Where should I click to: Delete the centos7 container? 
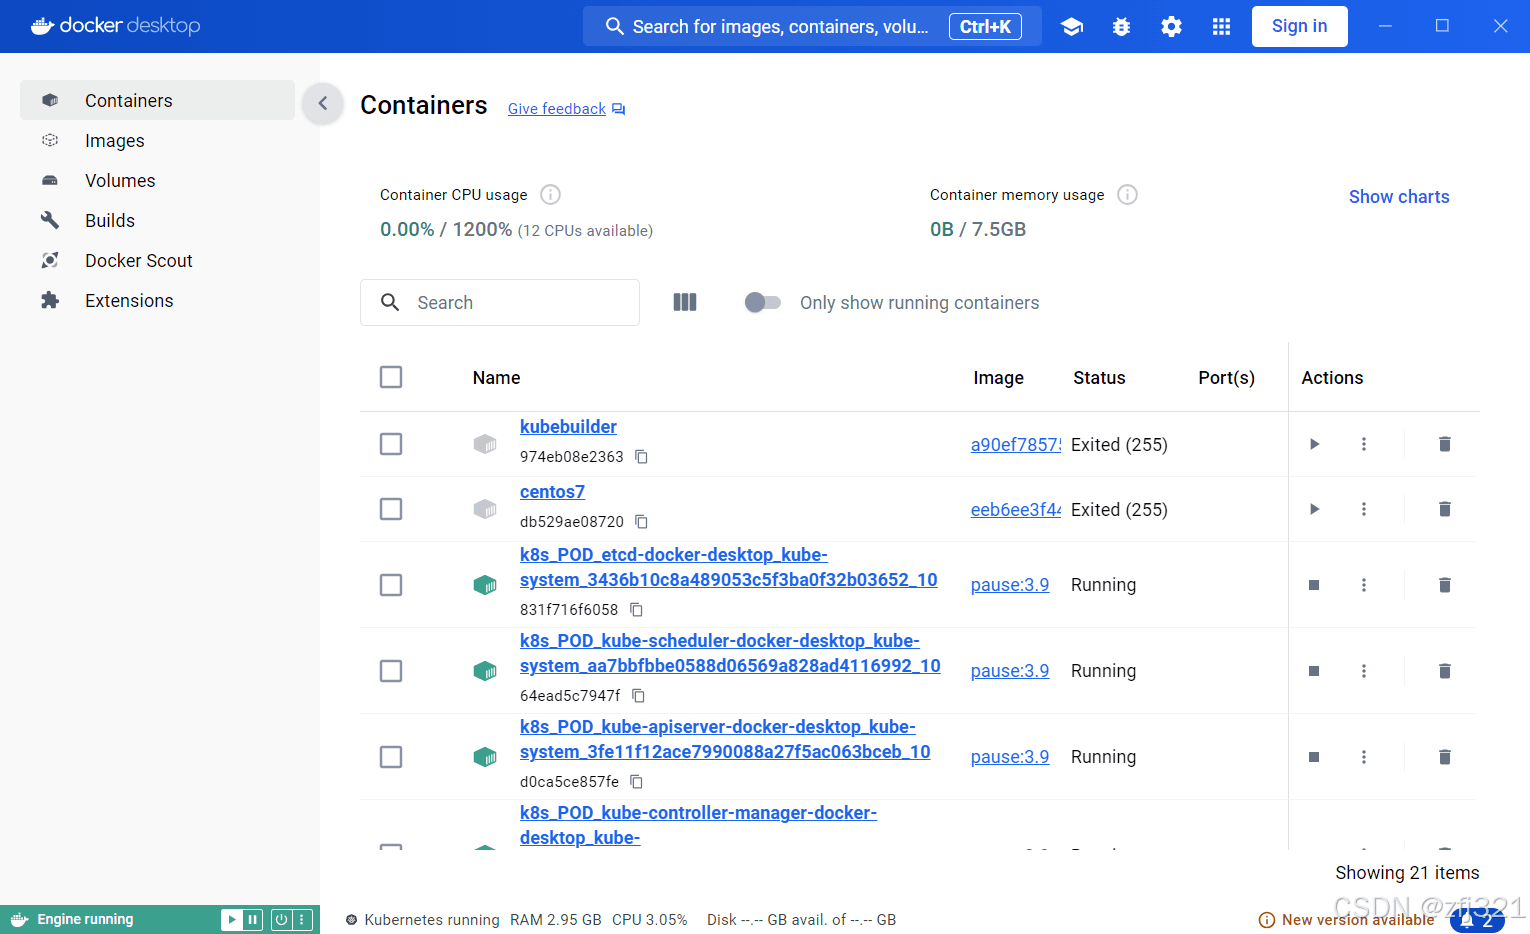coord(1444,509)
